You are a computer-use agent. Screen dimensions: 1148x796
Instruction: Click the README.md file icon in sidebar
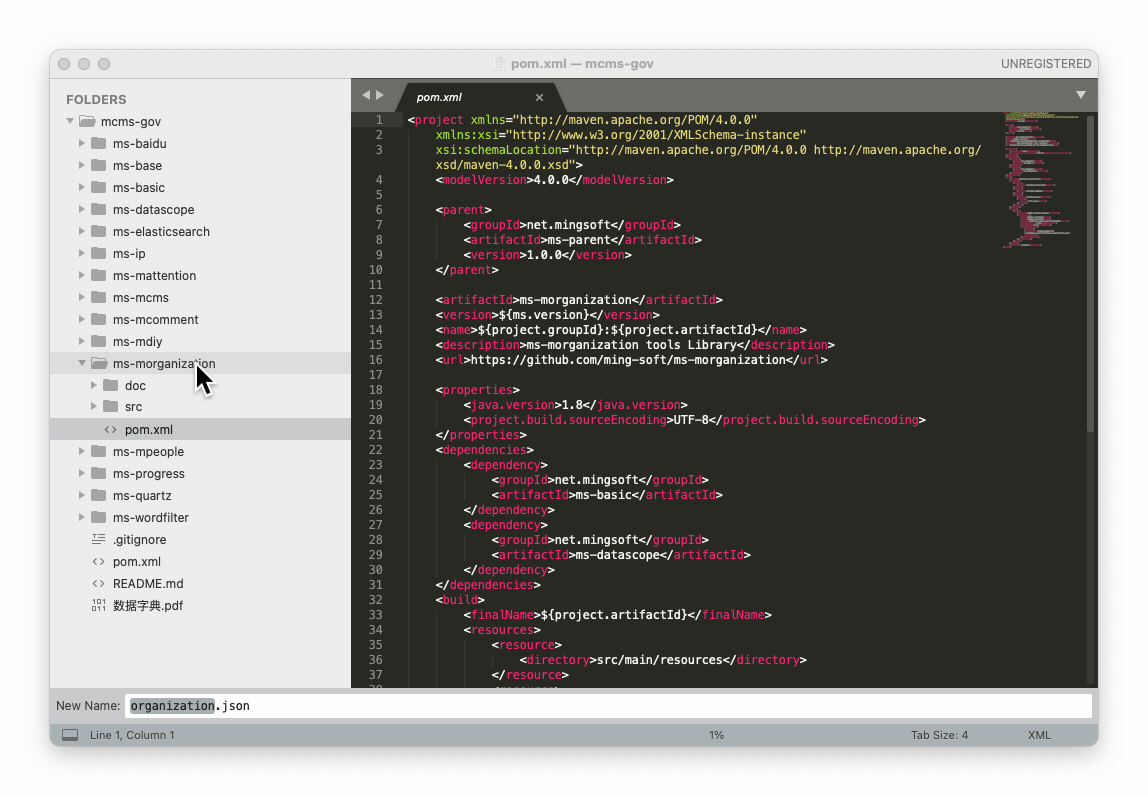[x=98, y=584]
